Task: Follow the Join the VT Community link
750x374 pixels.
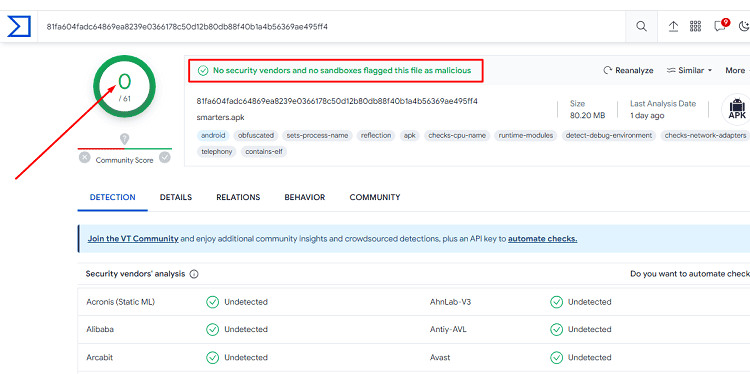Action: (133, 239)
